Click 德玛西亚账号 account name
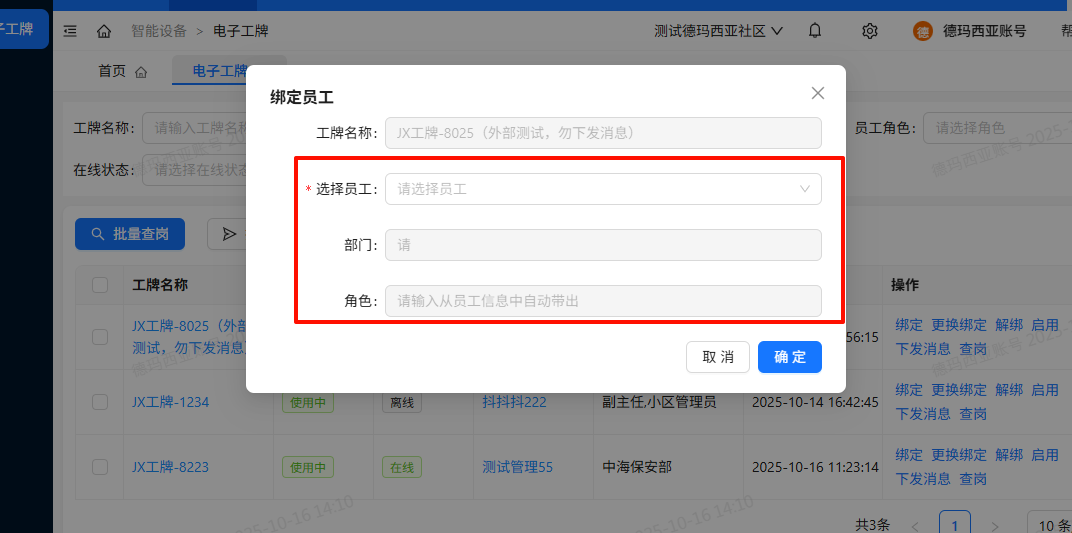 (x=984, y=31)
